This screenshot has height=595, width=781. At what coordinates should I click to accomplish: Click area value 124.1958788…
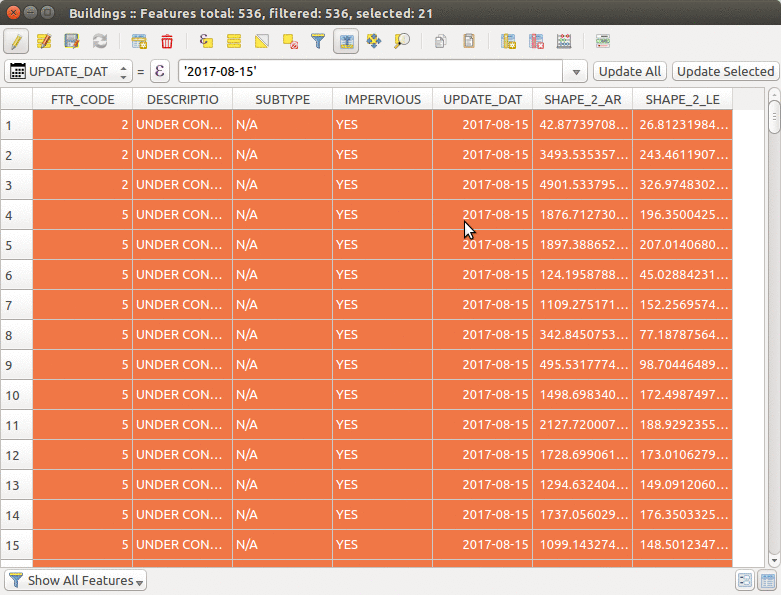tap(583, 275)
